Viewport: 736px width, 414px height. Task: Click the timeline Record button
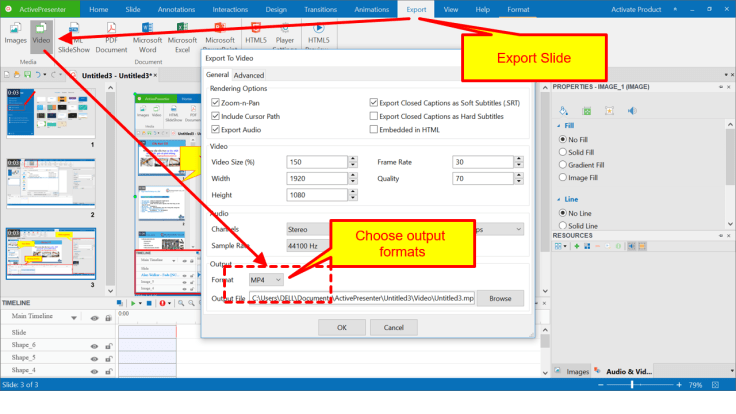pyautogui.click(x=162, y=303)
